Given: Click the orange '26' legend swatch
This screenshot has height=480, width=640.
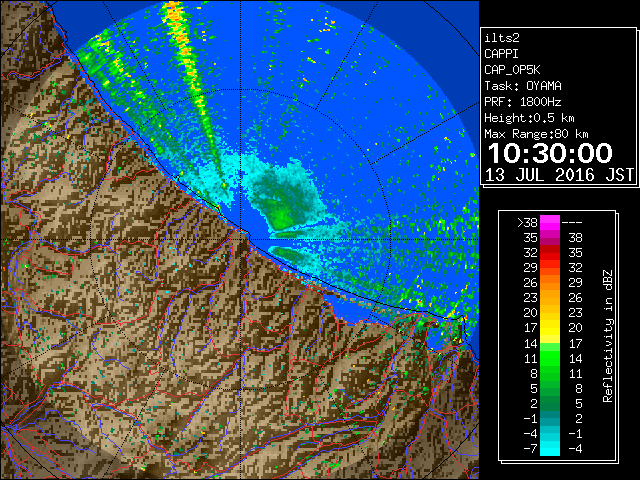Looking at the screenshot, I should pyautogui.click(x=550, y=282).
